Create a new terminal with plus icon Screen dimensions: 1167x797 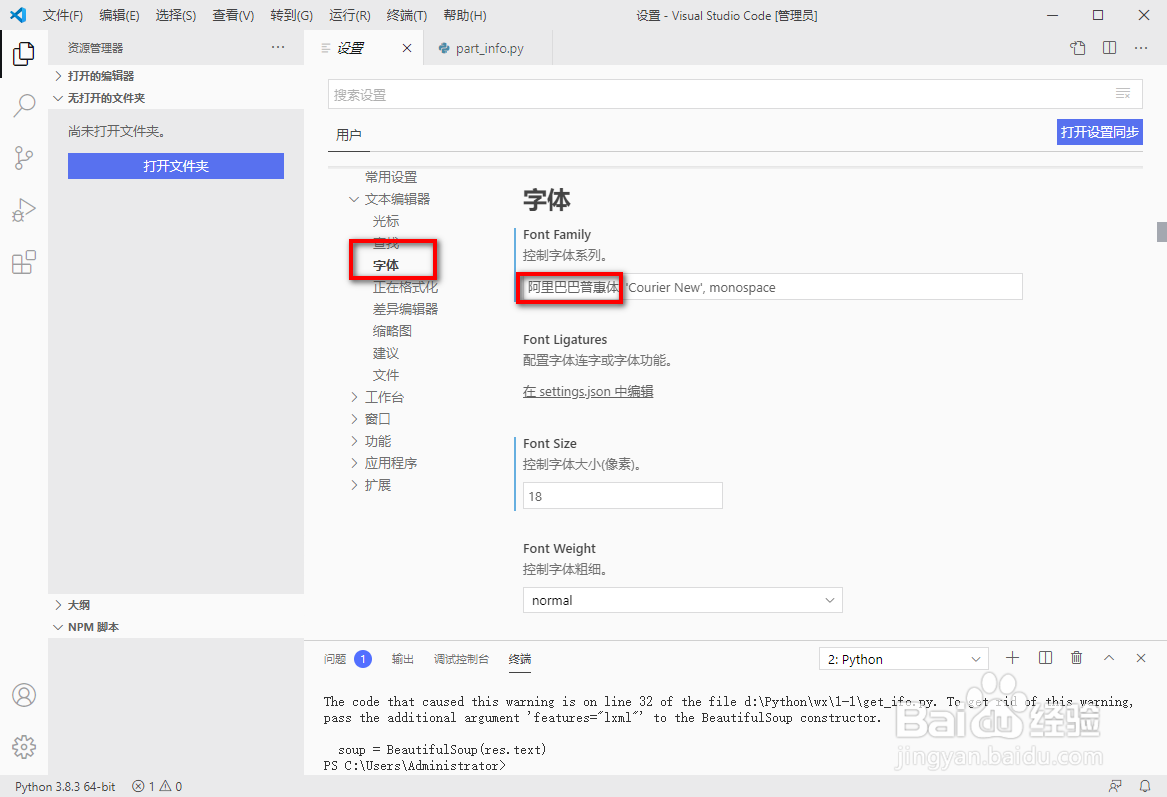tap(1012, 658)
